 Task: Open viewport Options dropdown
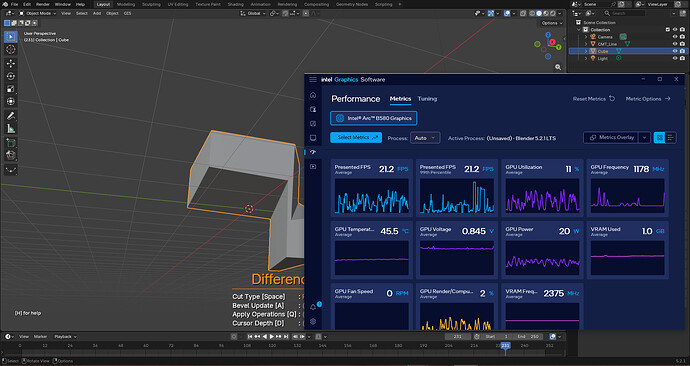coord(551,23)
